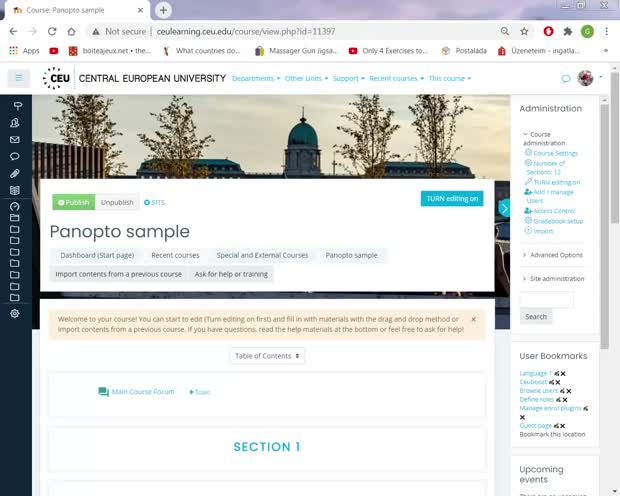This screenshot has height=496, width=620.
Task: Open the user menu arrow beside avatar
Action: pyautogui.click(x=601, y=77)
